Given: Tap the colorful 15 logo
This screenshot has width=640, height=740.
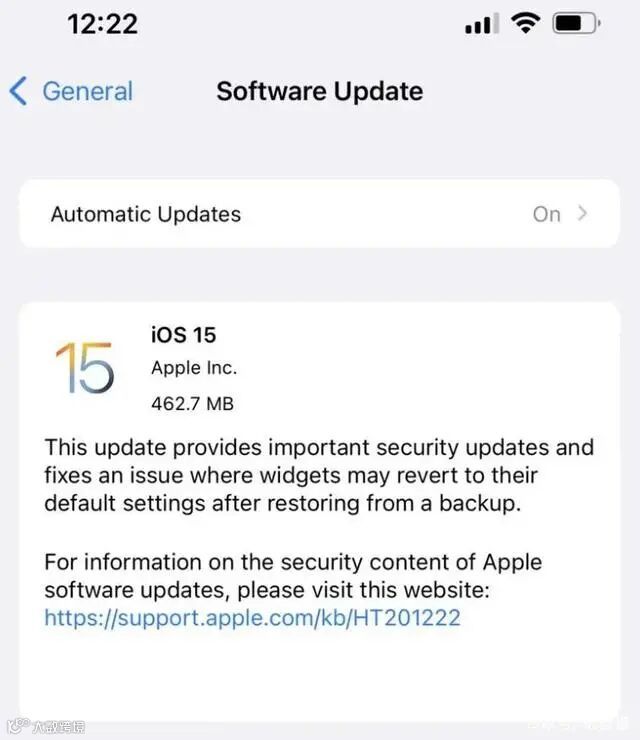Looking at the screenshot, I should pos(85,368).
